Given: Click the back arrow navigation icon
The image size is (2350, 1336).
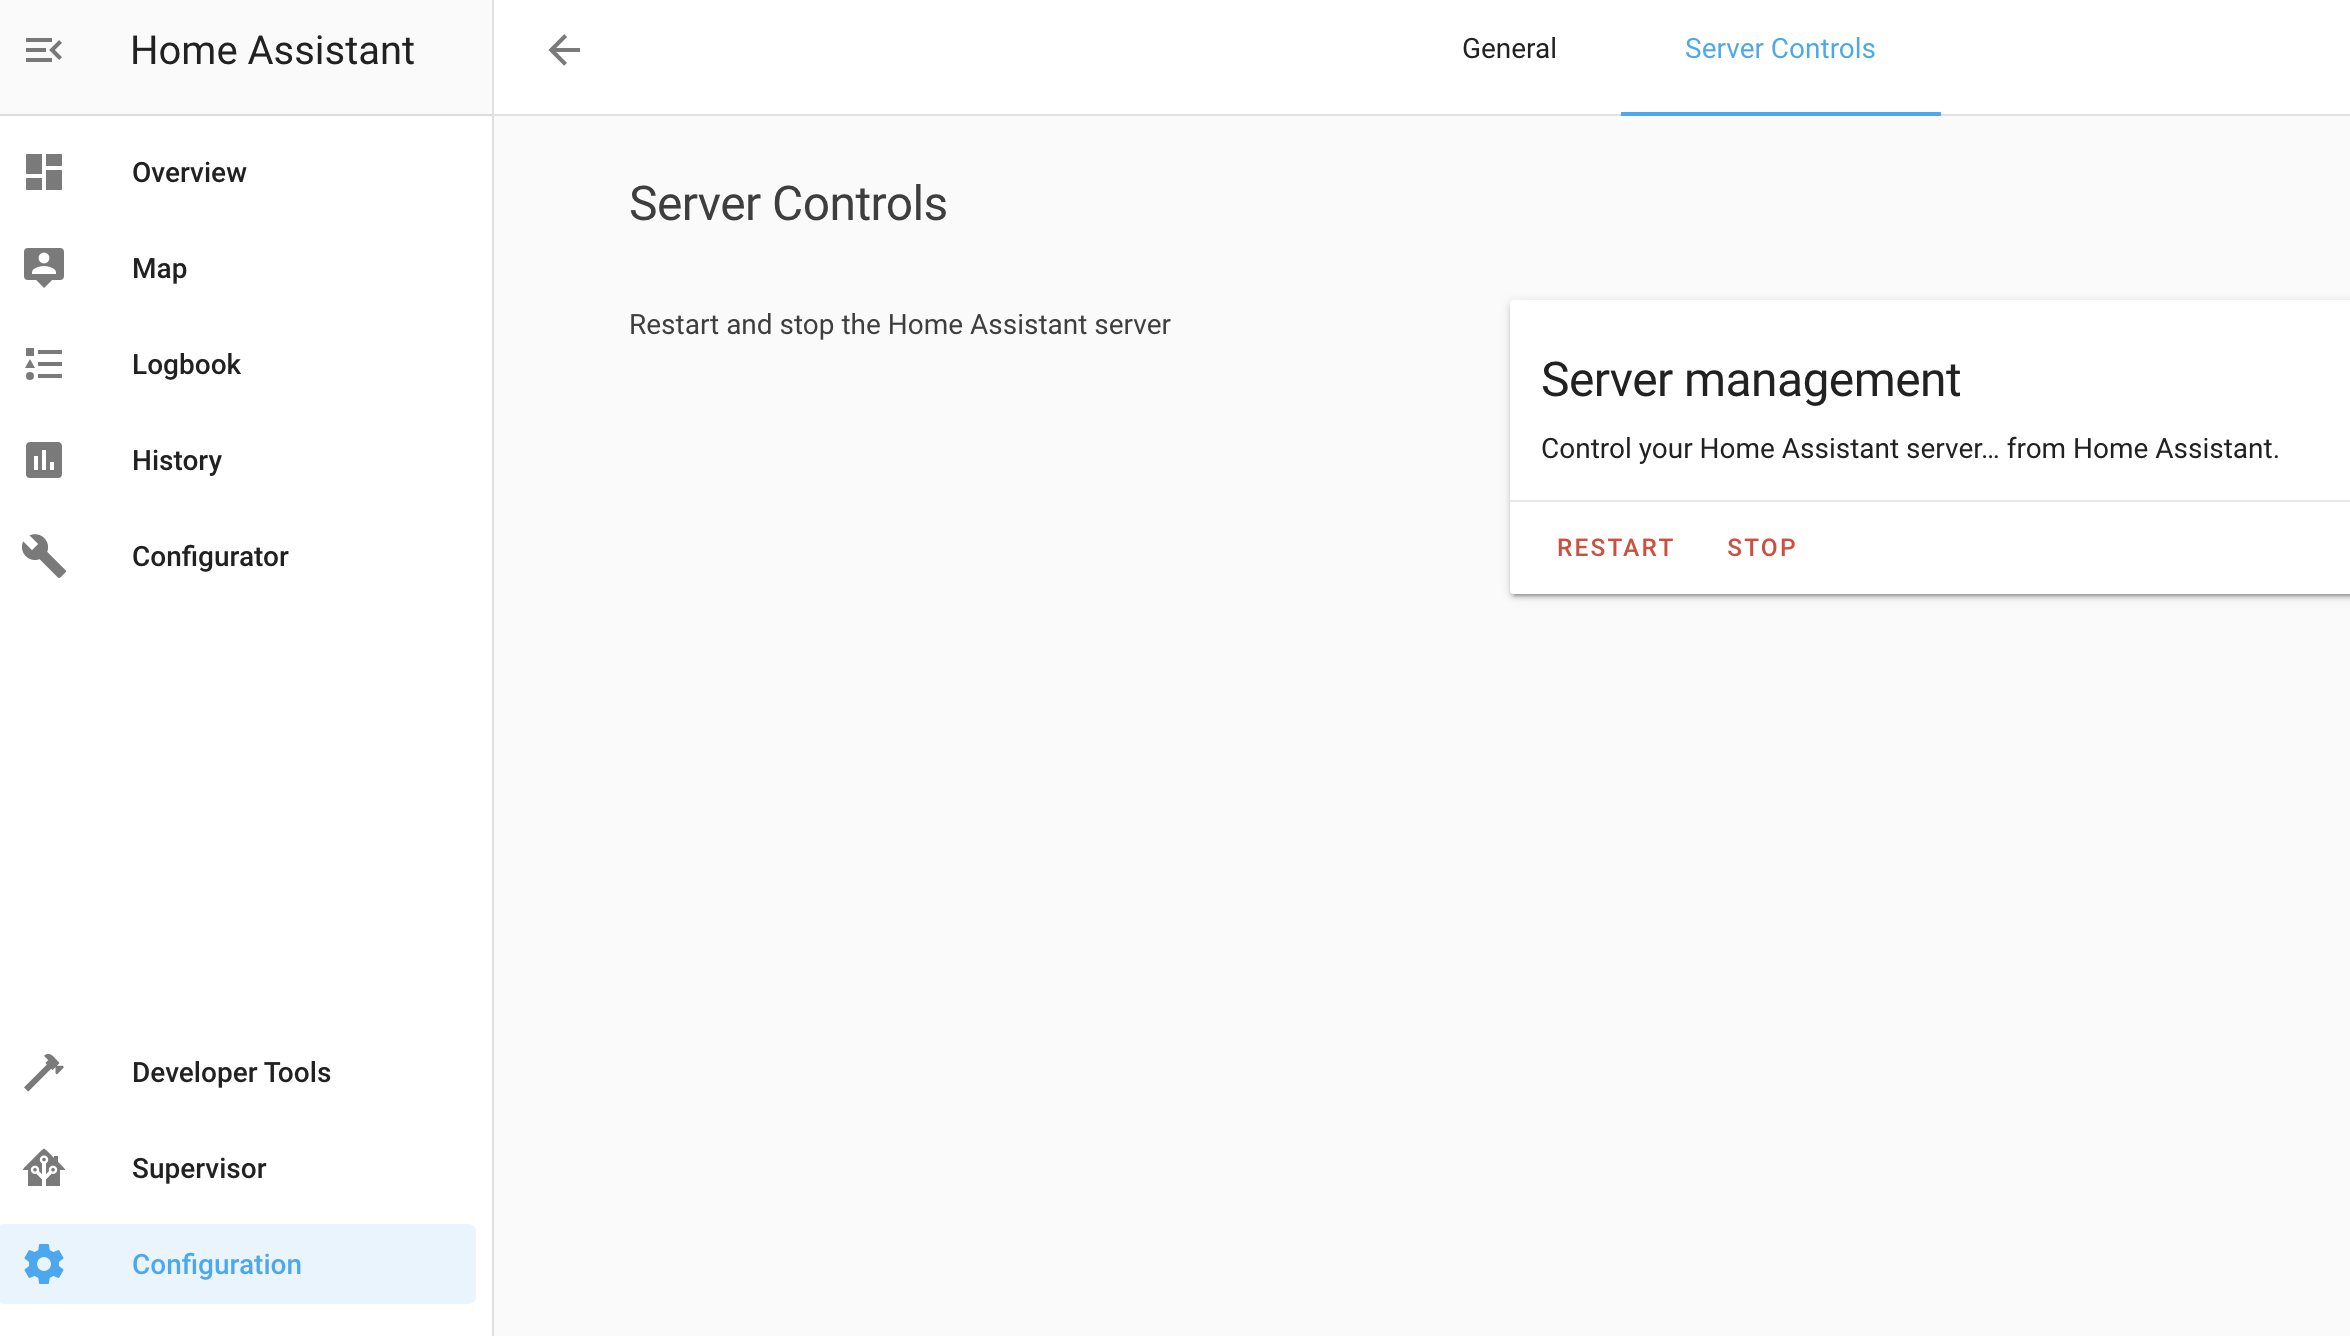Looking at the screenshot, I should (564, 48).
